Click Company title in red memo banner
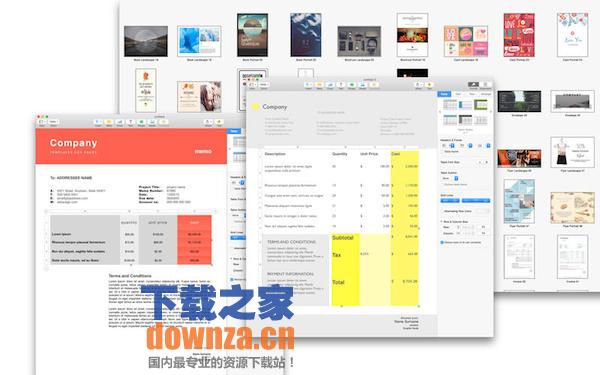 coord(73,143)
